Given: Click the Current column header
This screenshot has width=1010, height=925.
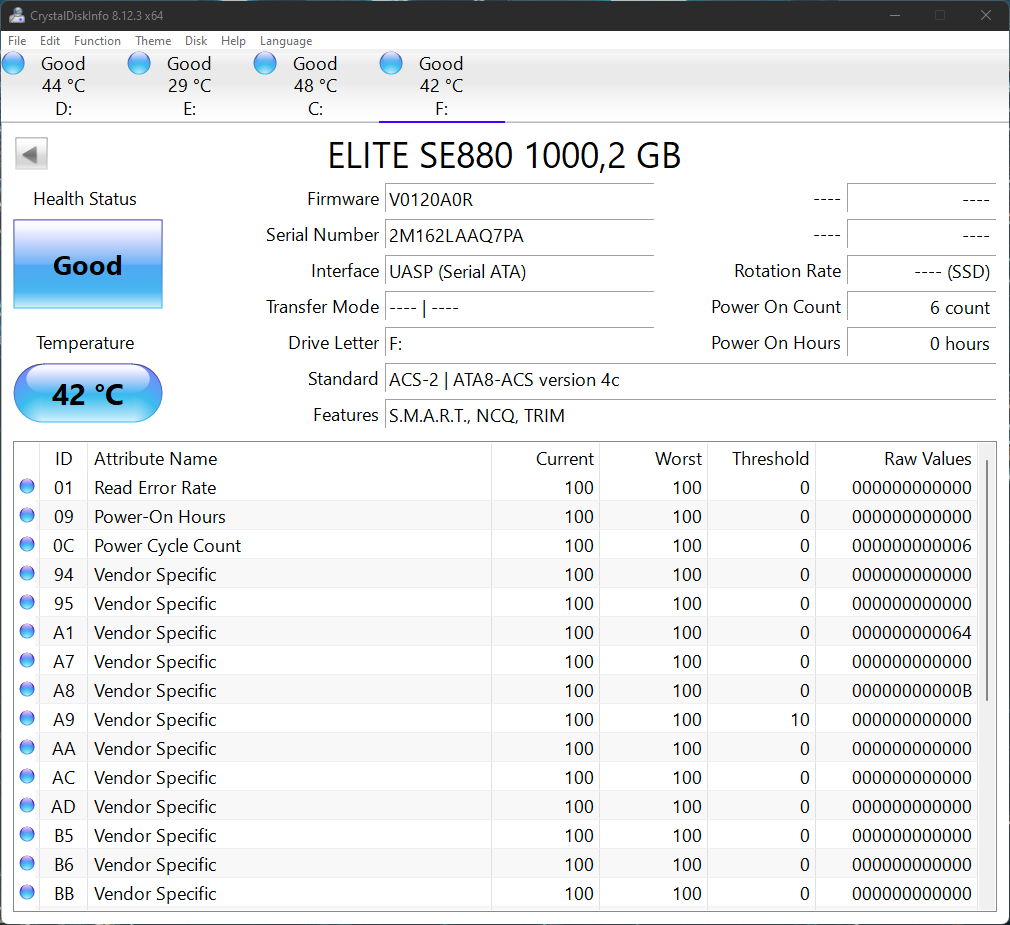Looking at the screenshot, I should coord(546,459).
